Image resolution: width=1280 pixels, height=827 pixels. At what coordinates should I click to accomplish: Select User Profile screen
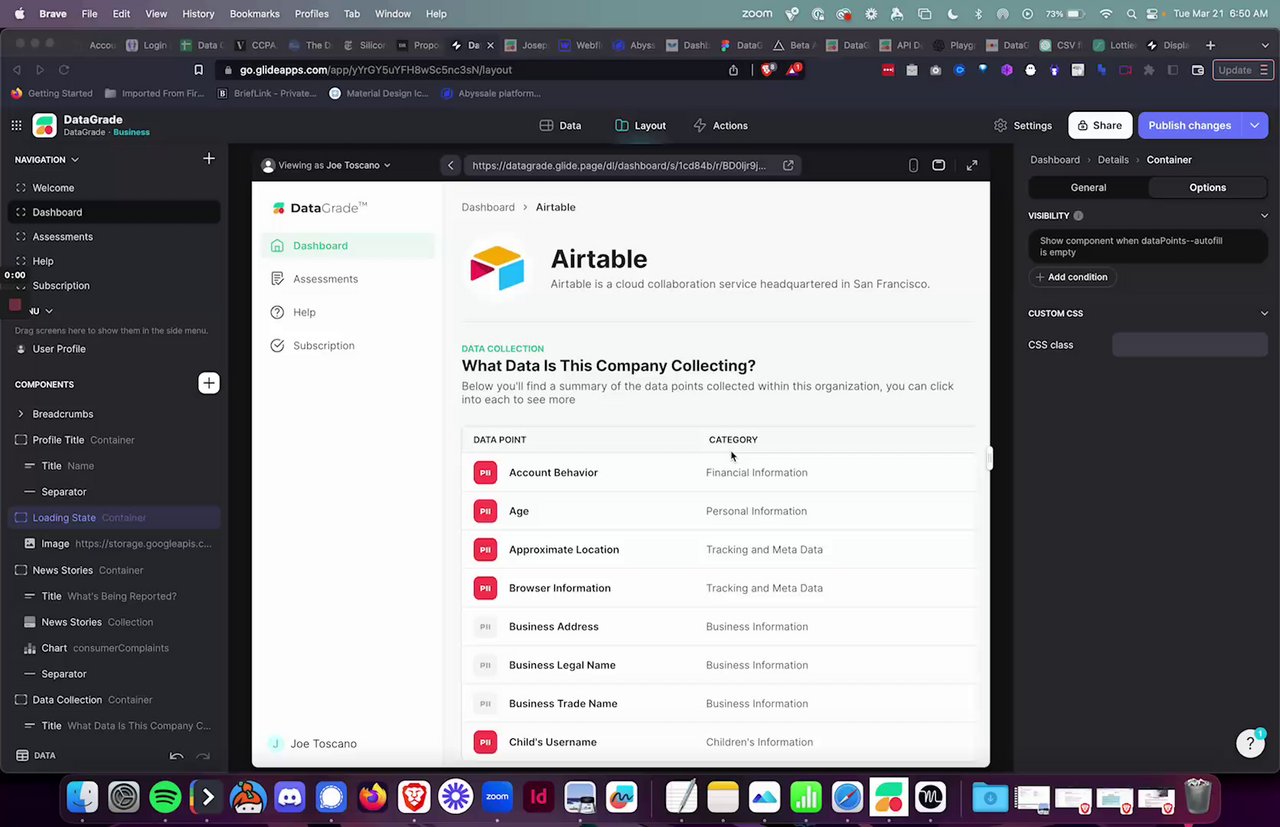tap(114, 349)
